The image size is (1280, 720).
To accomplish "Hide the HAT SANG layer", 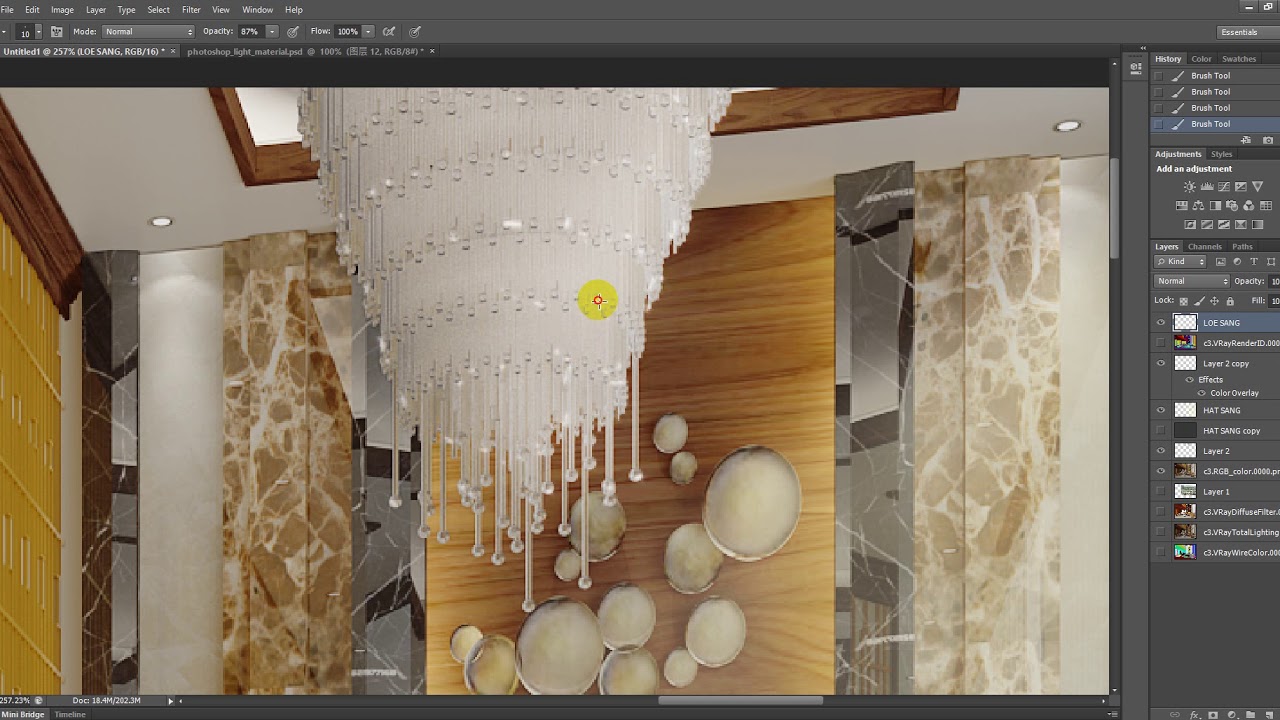I will tap(1161, 410).
